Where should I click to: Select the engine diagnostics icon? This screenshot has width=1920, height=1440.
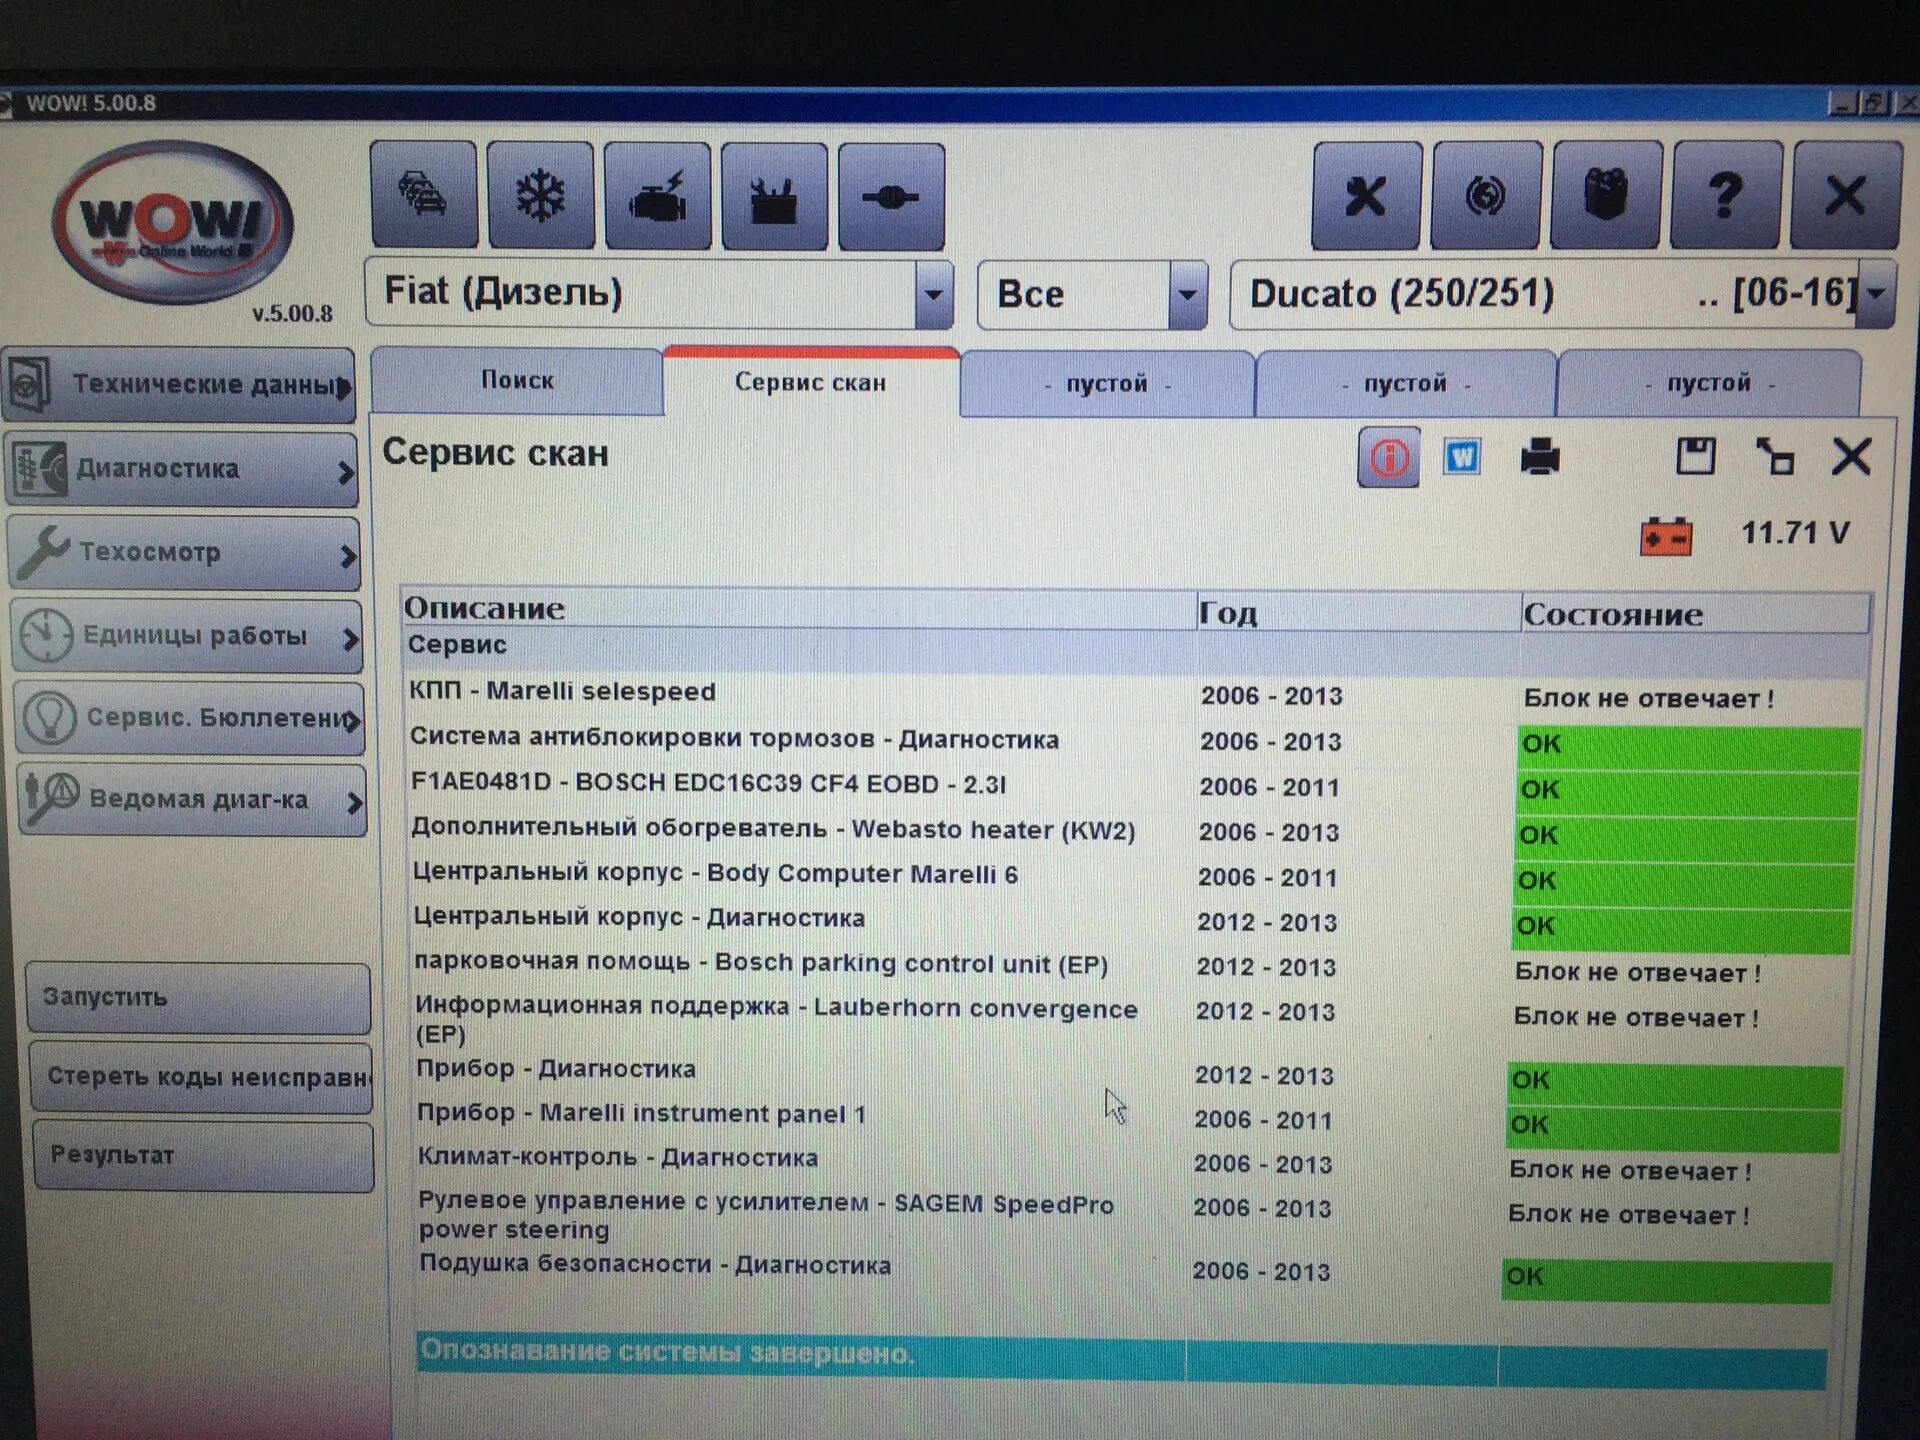click(x=658, y=197)
